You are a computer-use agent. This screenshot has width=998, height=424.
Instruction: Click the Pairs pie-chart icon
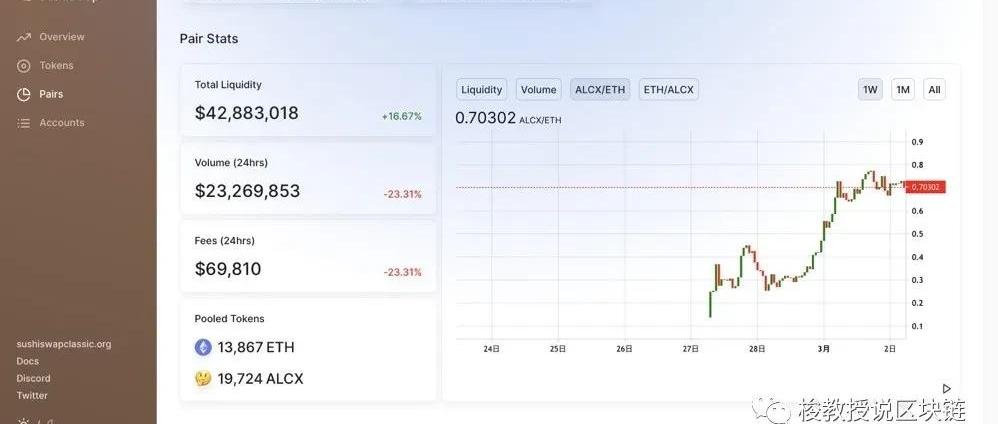pyautogui.click(x=23, y=94)
